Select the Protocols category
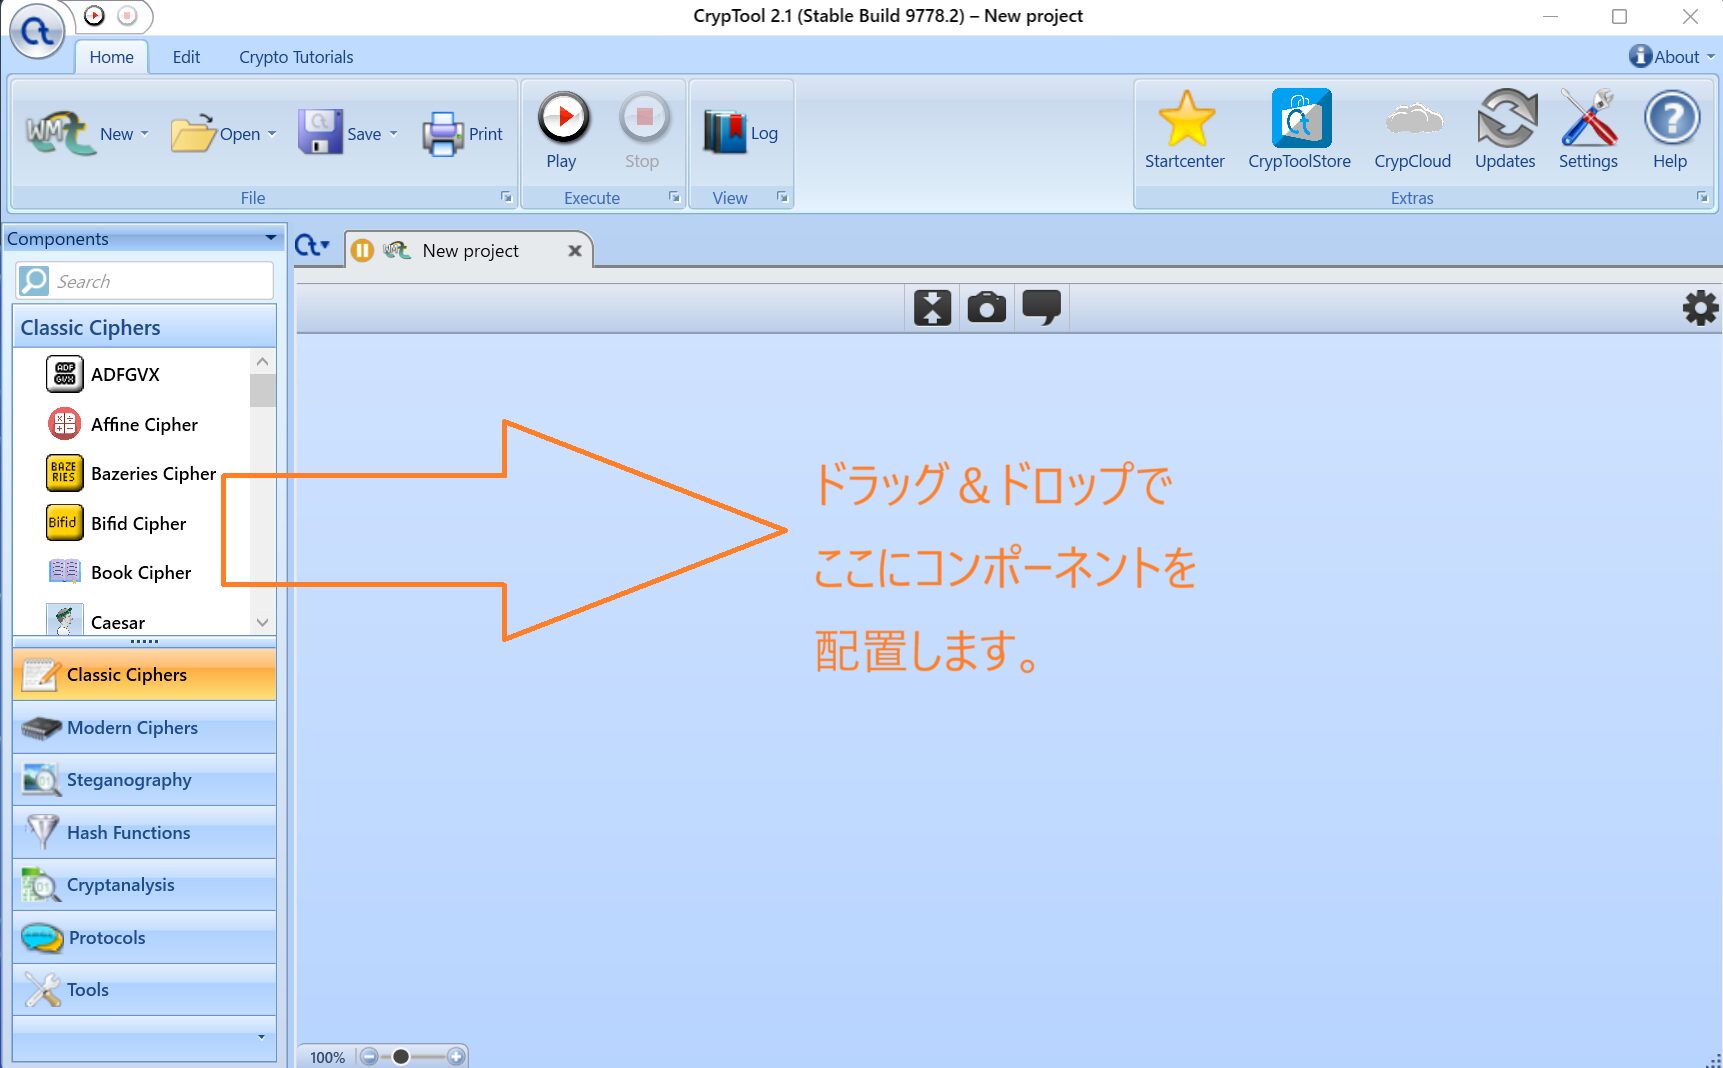This screenshot has height=1068, width=1723. pyautogui.click(x=144, y=938)
